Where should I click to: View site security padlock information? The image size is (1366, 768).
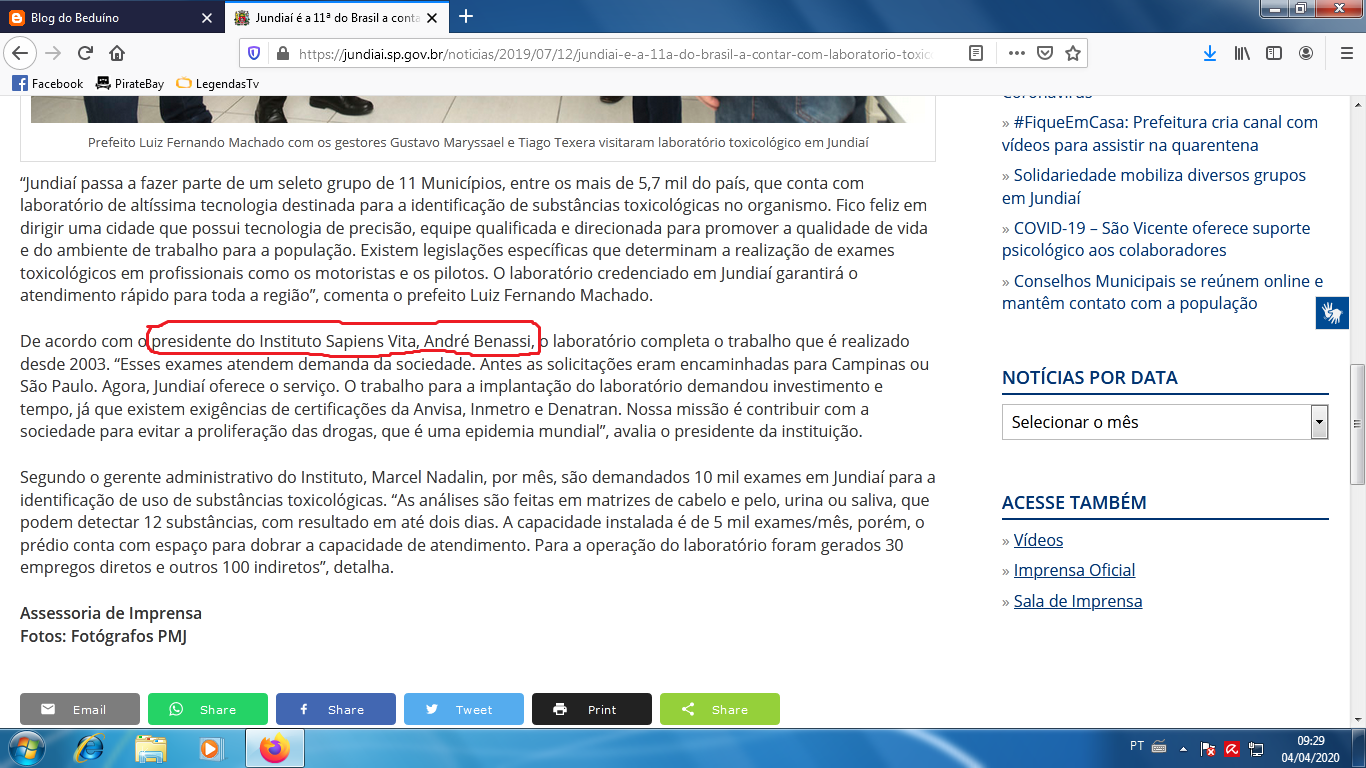click(x=281, y=53)
